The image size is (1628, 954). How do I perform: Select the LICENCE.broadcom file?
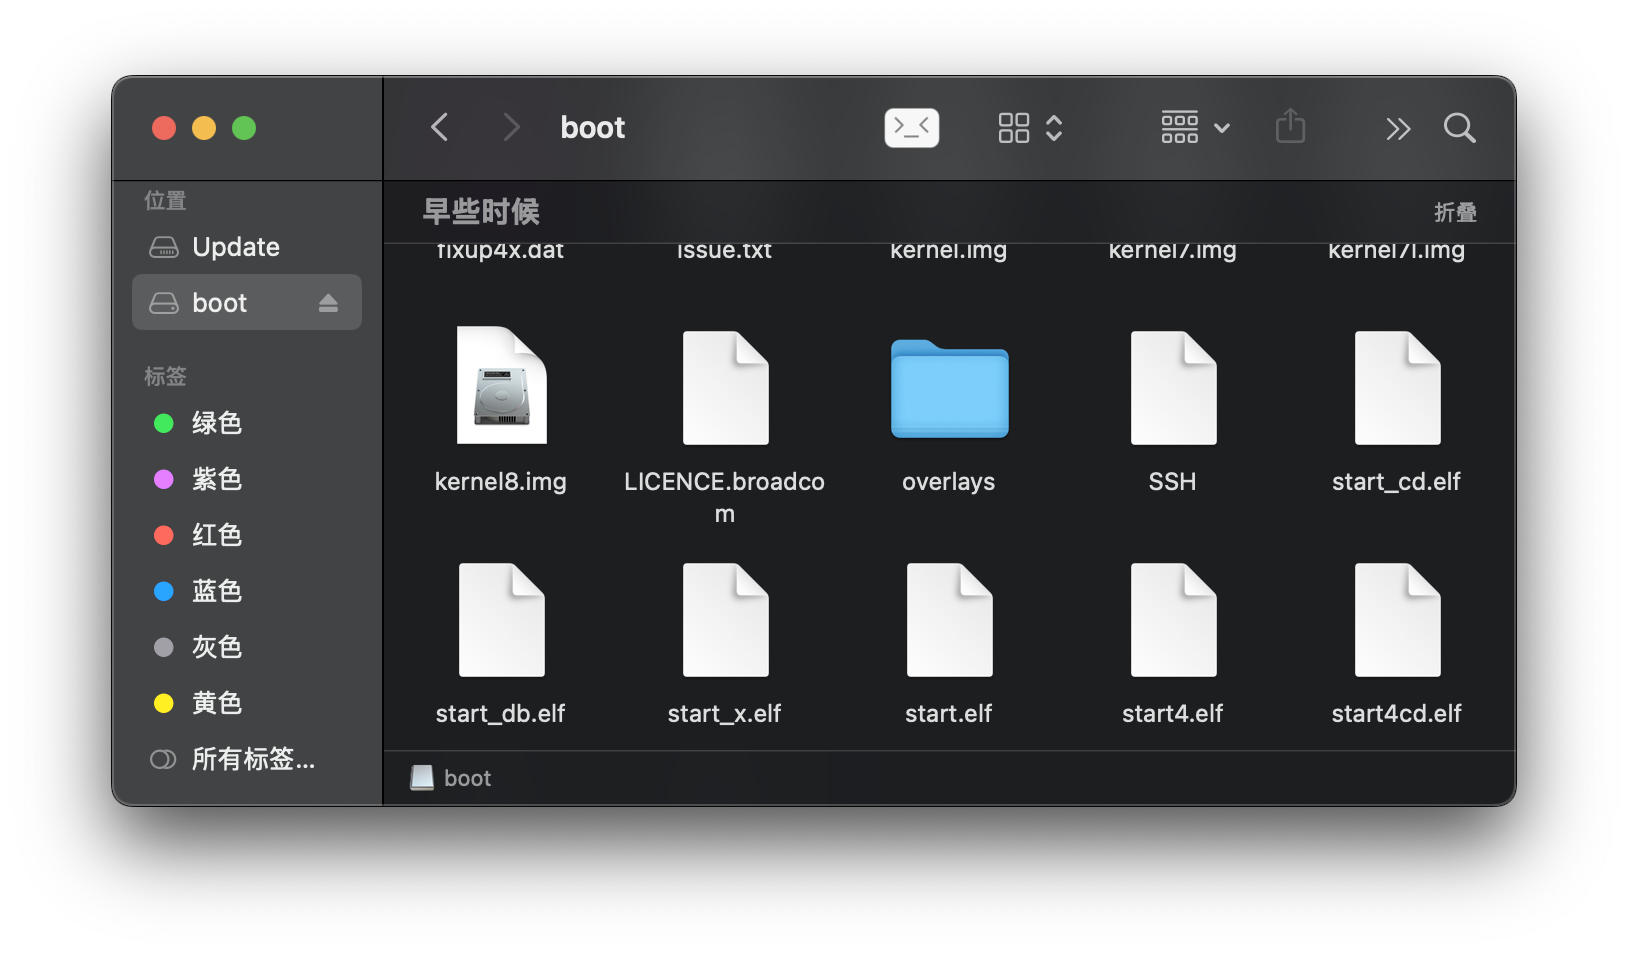725,388
